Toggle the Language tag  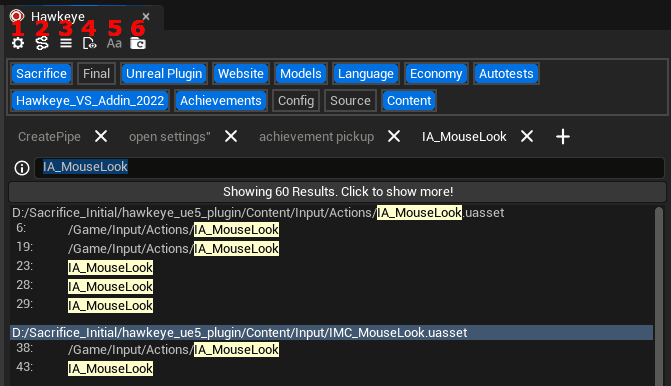366,74
